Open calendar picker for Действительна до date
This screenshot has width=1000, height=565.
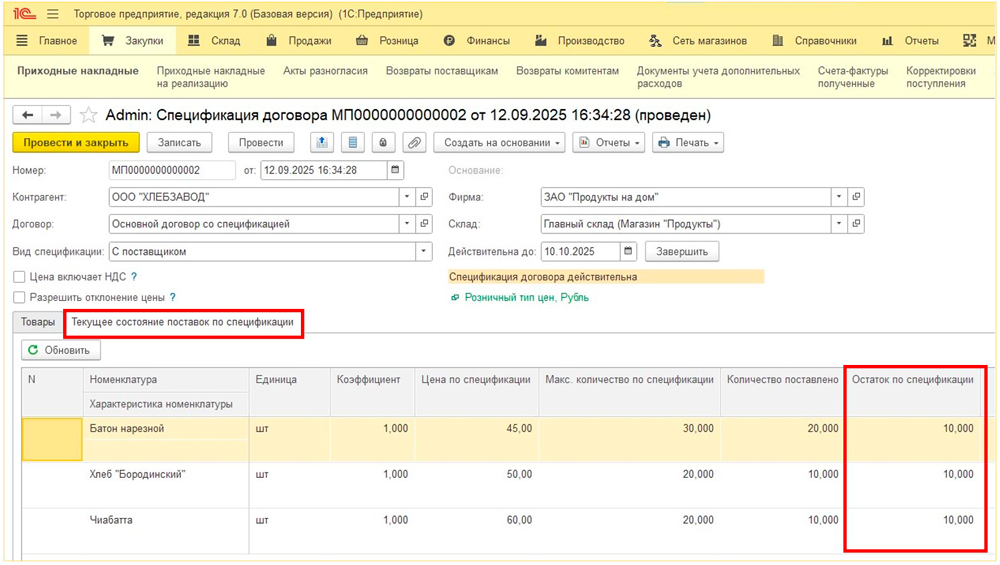pyautogui.click(x=628, y=252)
